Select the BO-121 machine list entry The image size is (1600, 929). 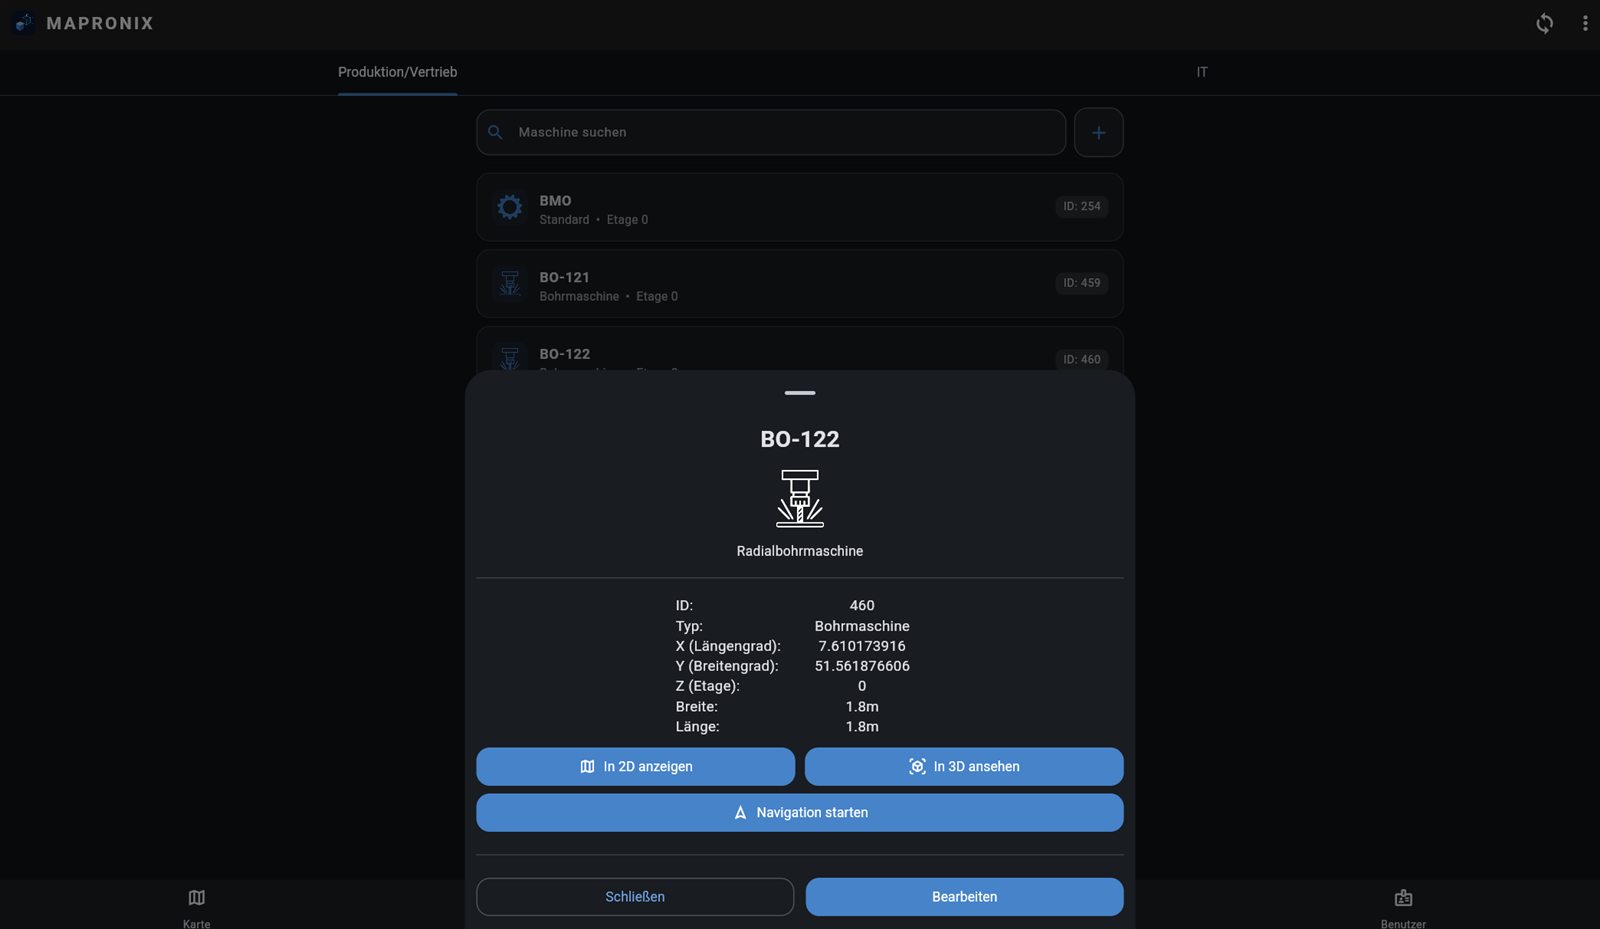click(x=800, y=284)
